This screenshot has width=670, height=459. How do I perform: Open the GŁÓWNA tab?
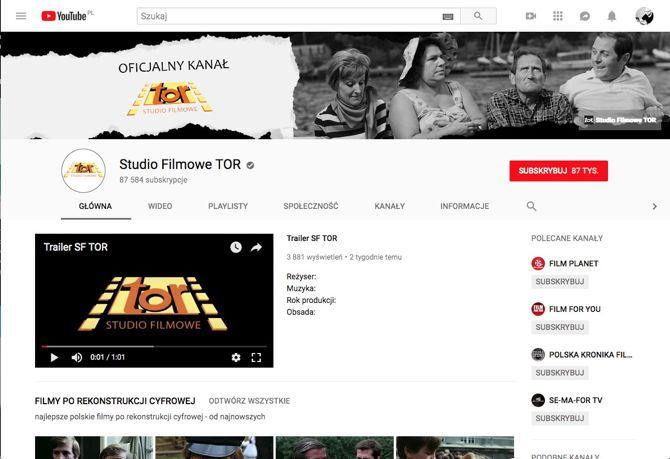pyautogui.click(x=95, y=206)
